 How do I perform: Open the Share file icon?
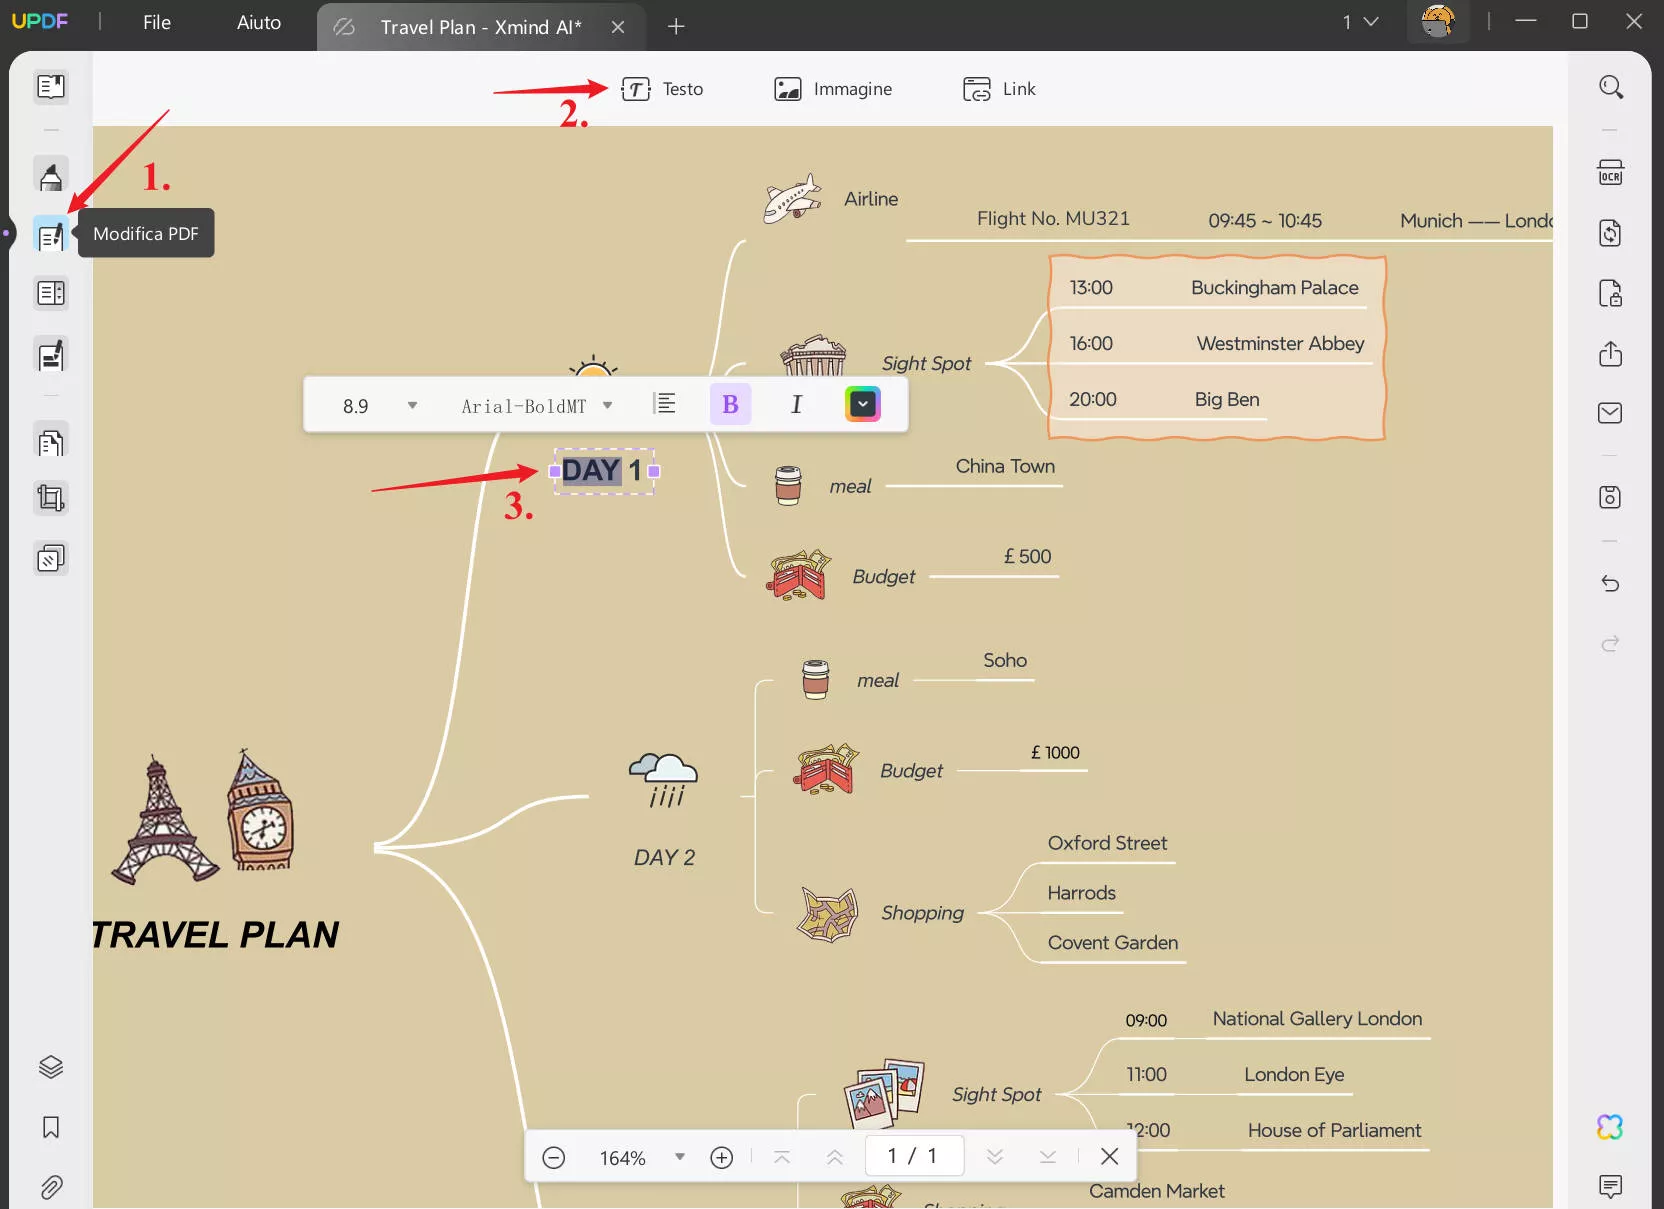pyautogui.click(x=1610, y=354)
